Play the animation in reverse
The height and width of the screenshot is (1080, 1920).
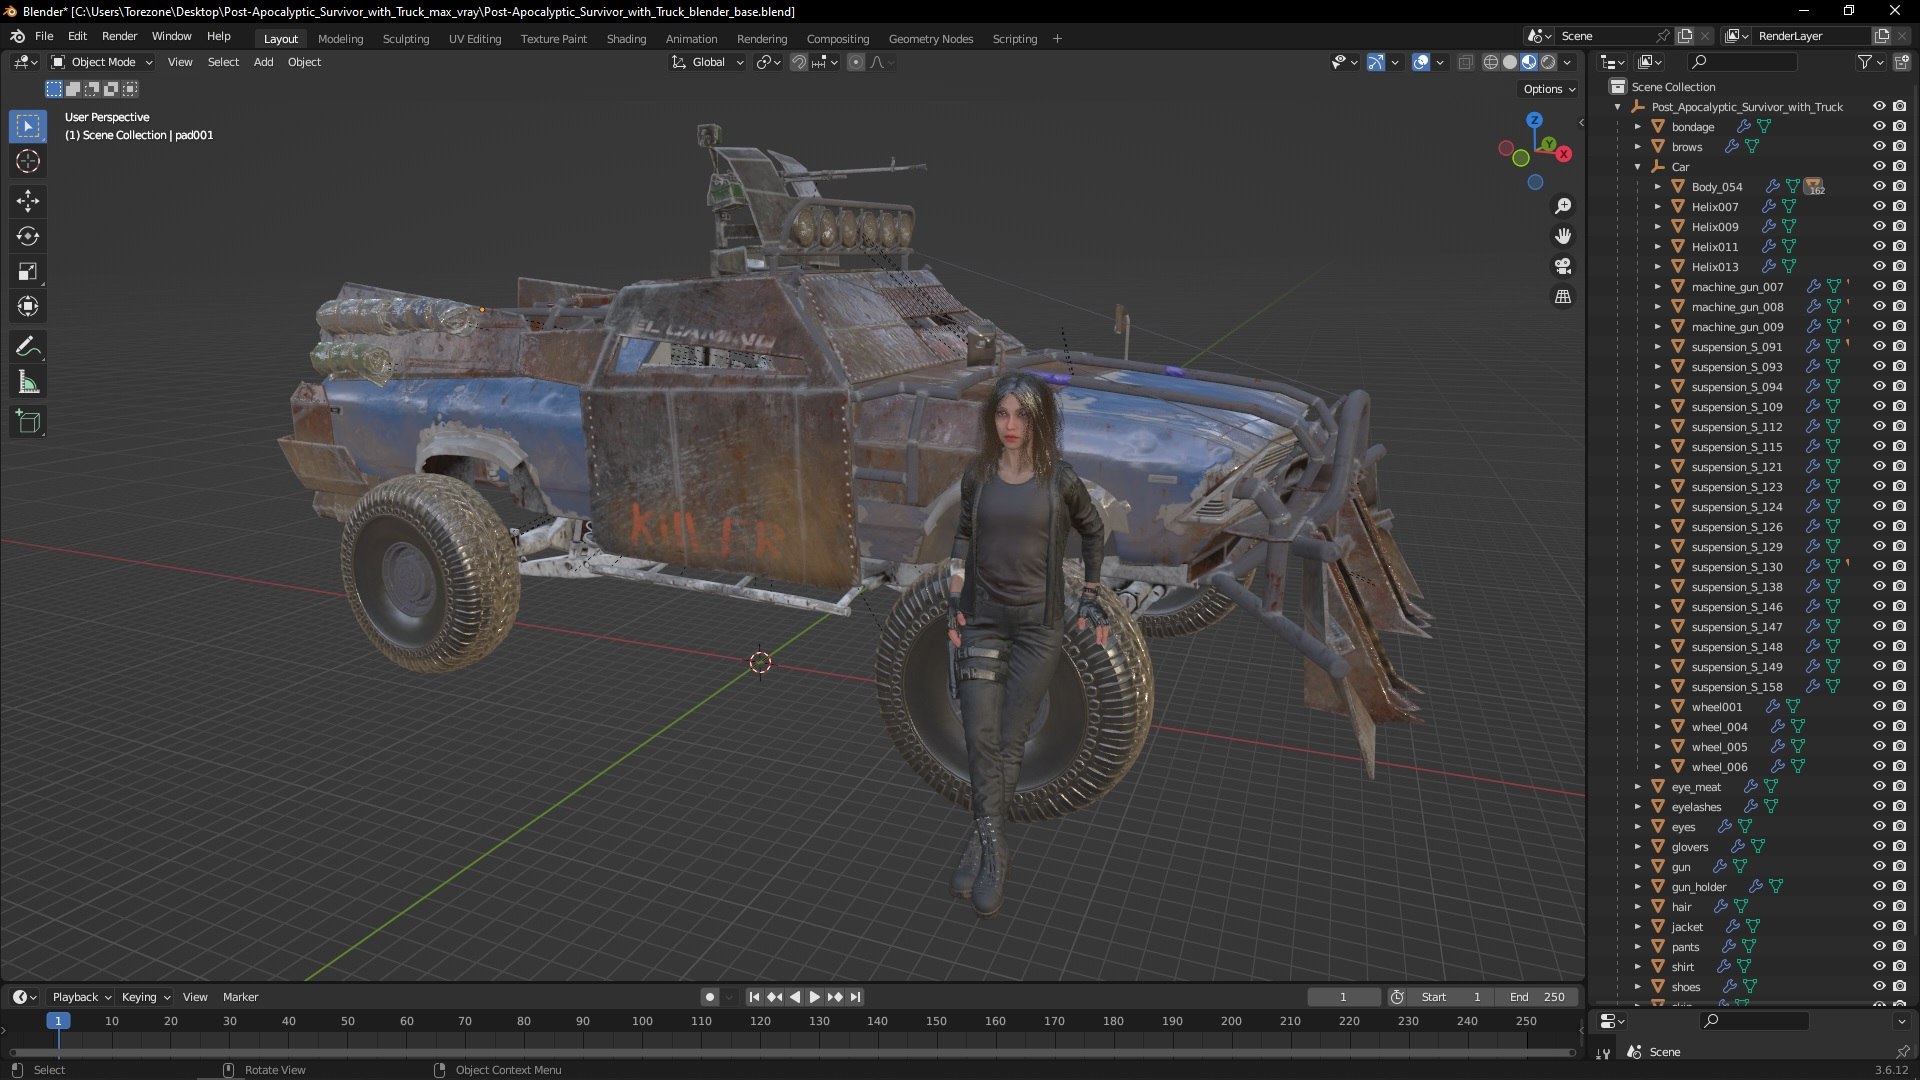click(795, 997)
